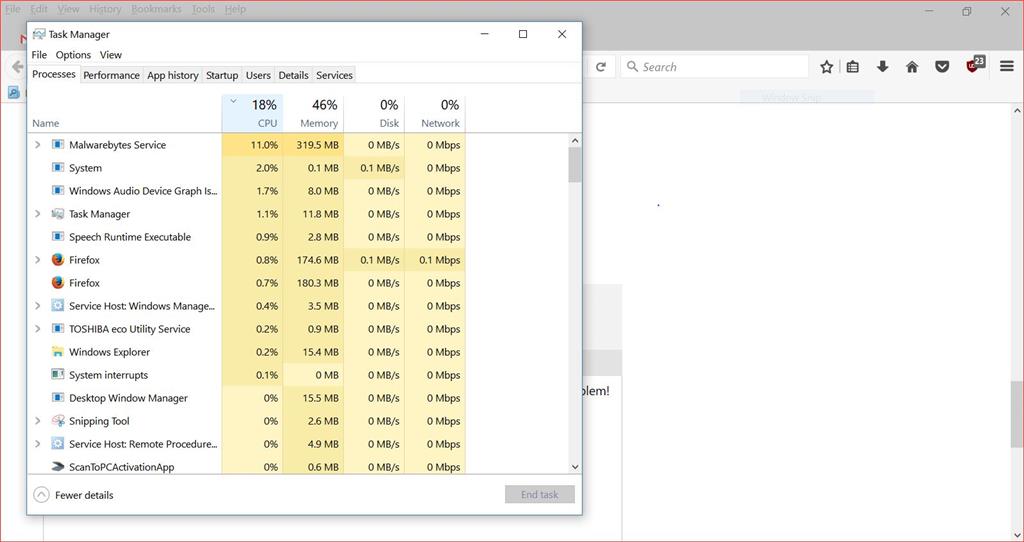This screenshot has width=1024, height=542.
Task: Sort by the Name column header
Action: pyautogui.click(x=124, y=113)
